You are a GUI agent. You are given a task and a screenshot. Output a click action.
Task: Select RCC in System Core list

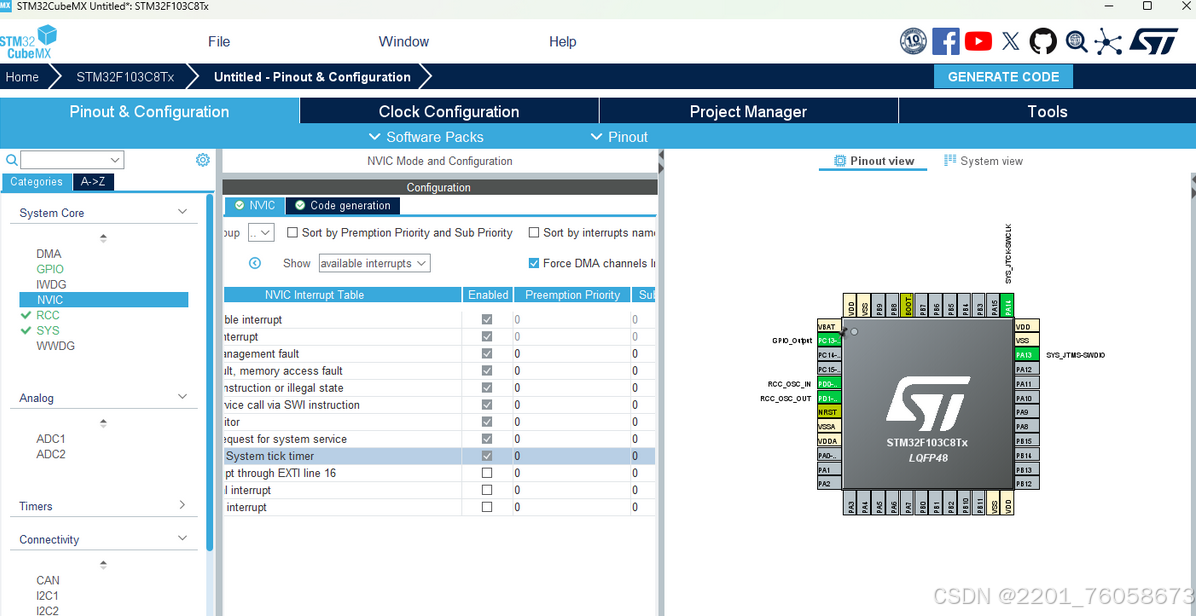coord(47,315)
